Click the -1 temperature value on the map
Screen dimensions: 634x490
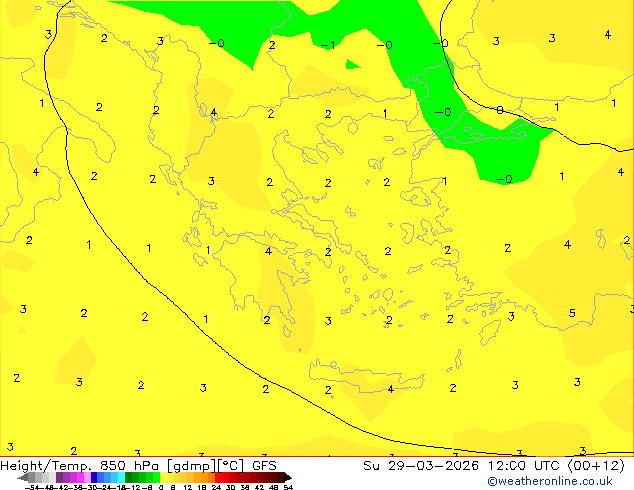point(328,45)
